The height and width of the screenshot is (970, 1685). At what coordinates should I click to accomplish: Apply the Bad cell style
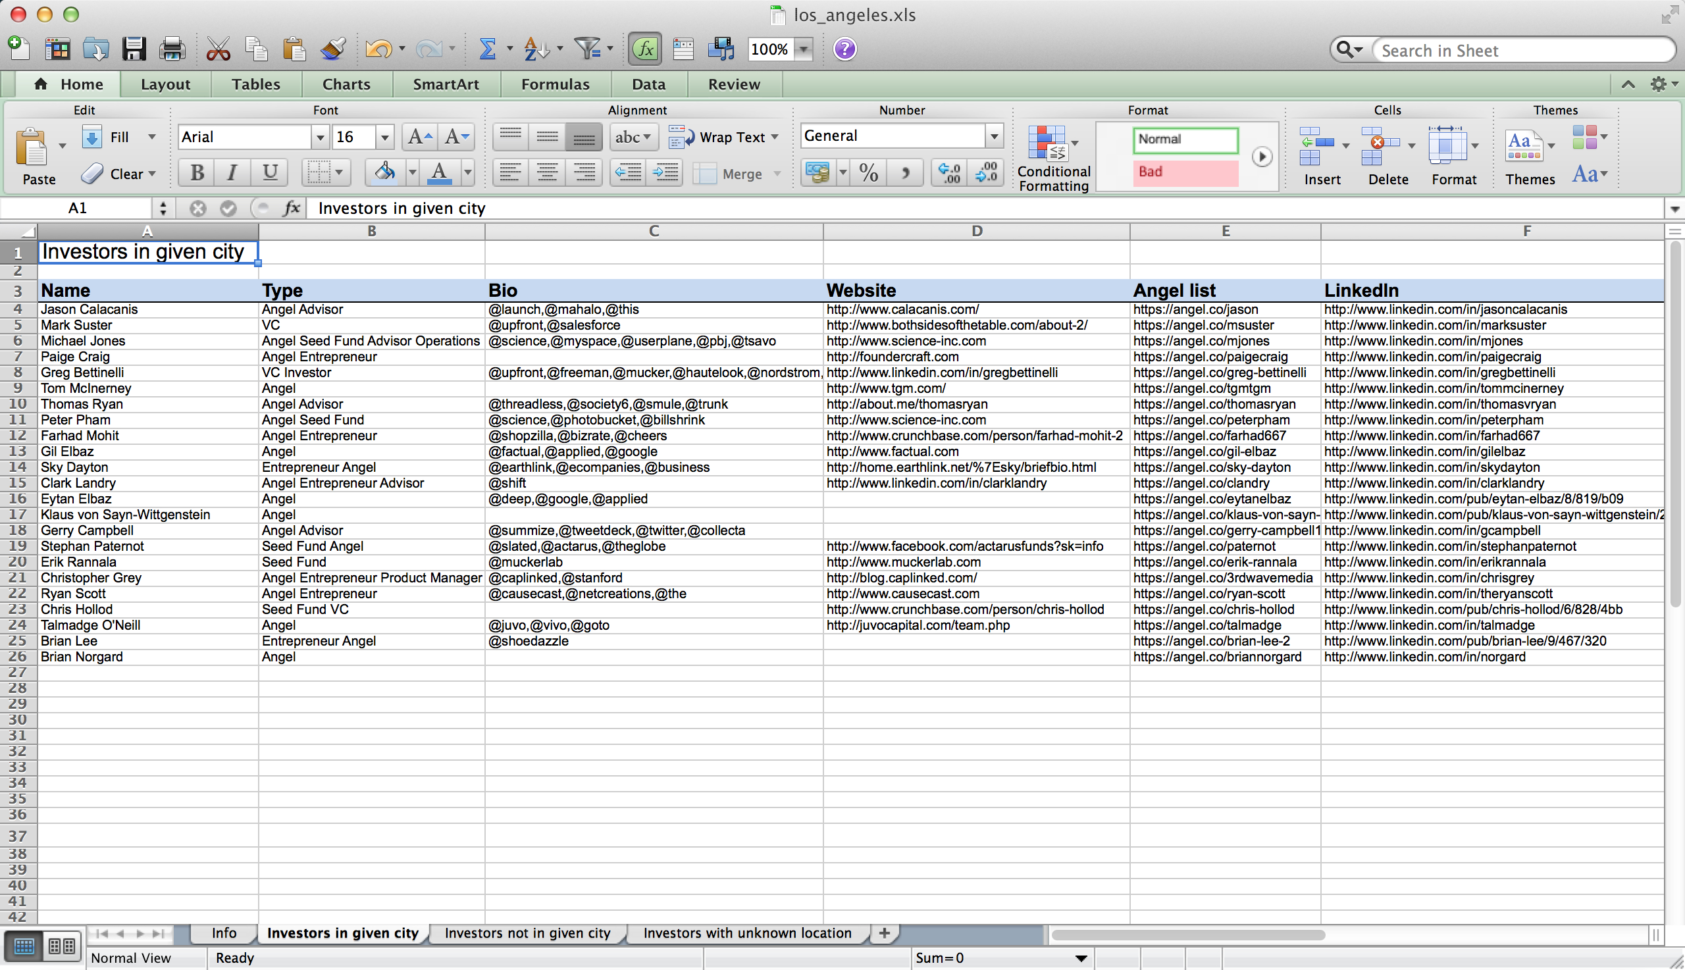point(1185,172)
